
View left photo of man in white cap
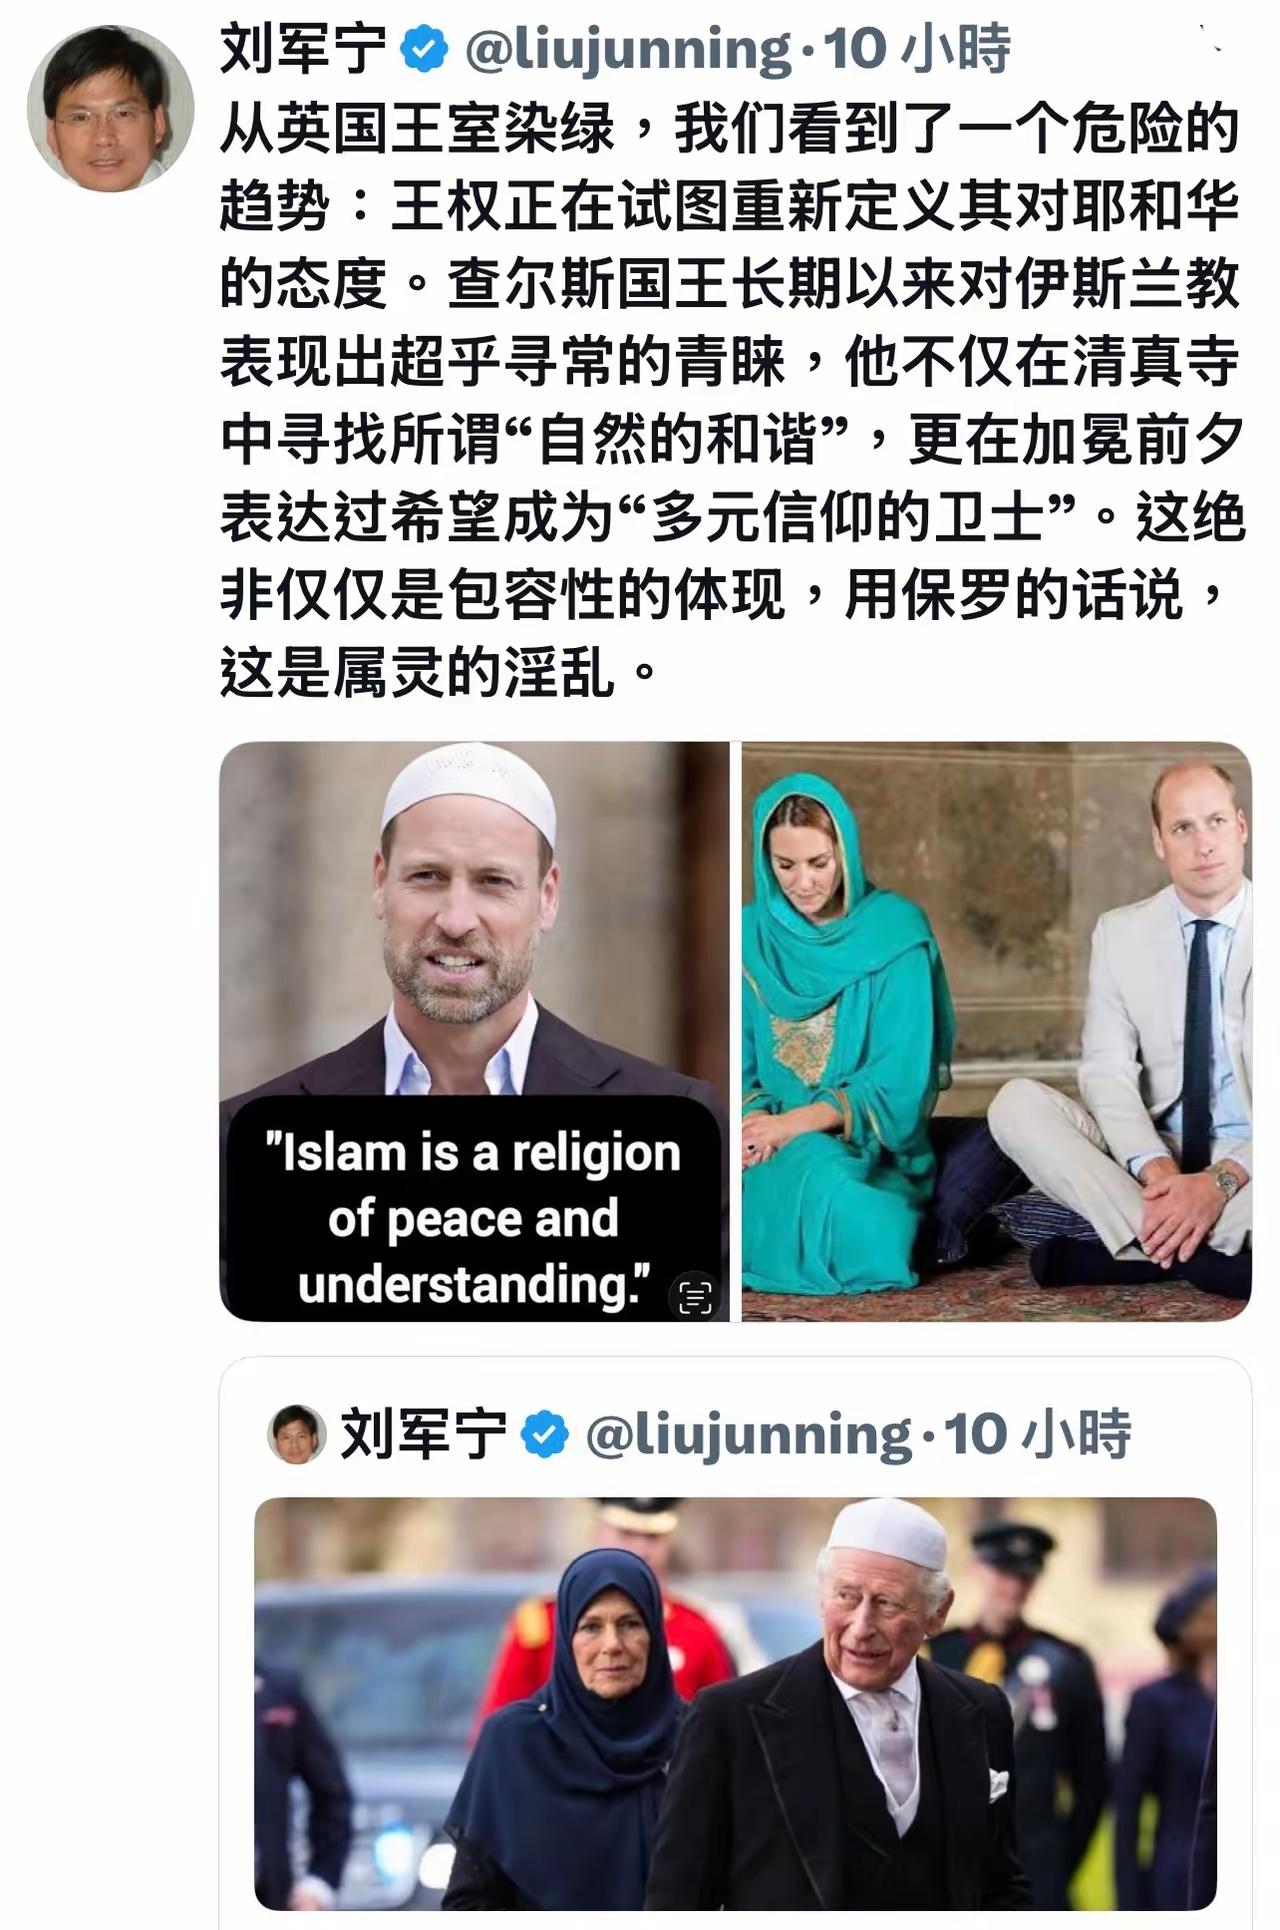click(474, 1031)
